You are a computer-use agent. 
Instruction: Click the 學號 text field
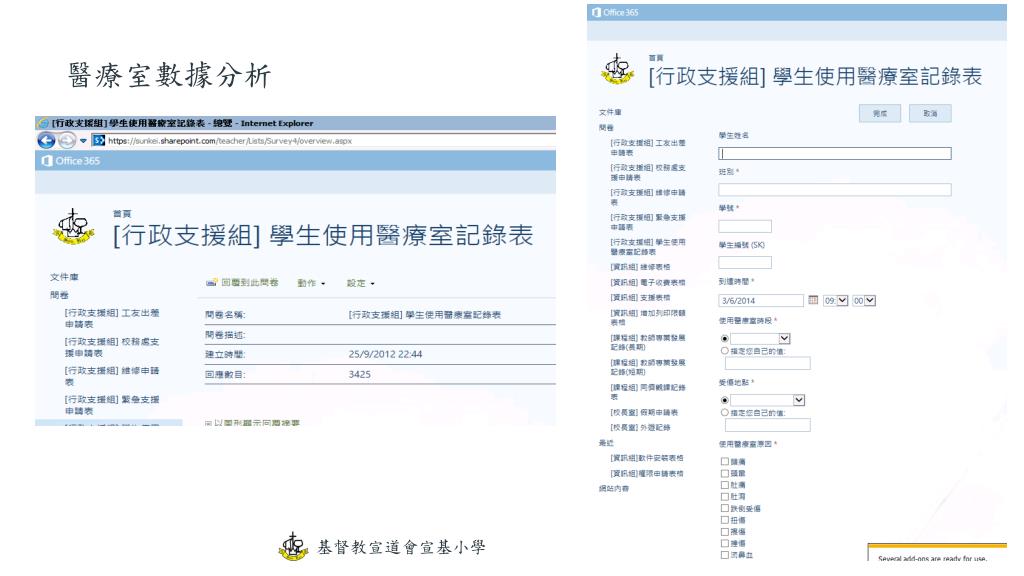point(744,227)
